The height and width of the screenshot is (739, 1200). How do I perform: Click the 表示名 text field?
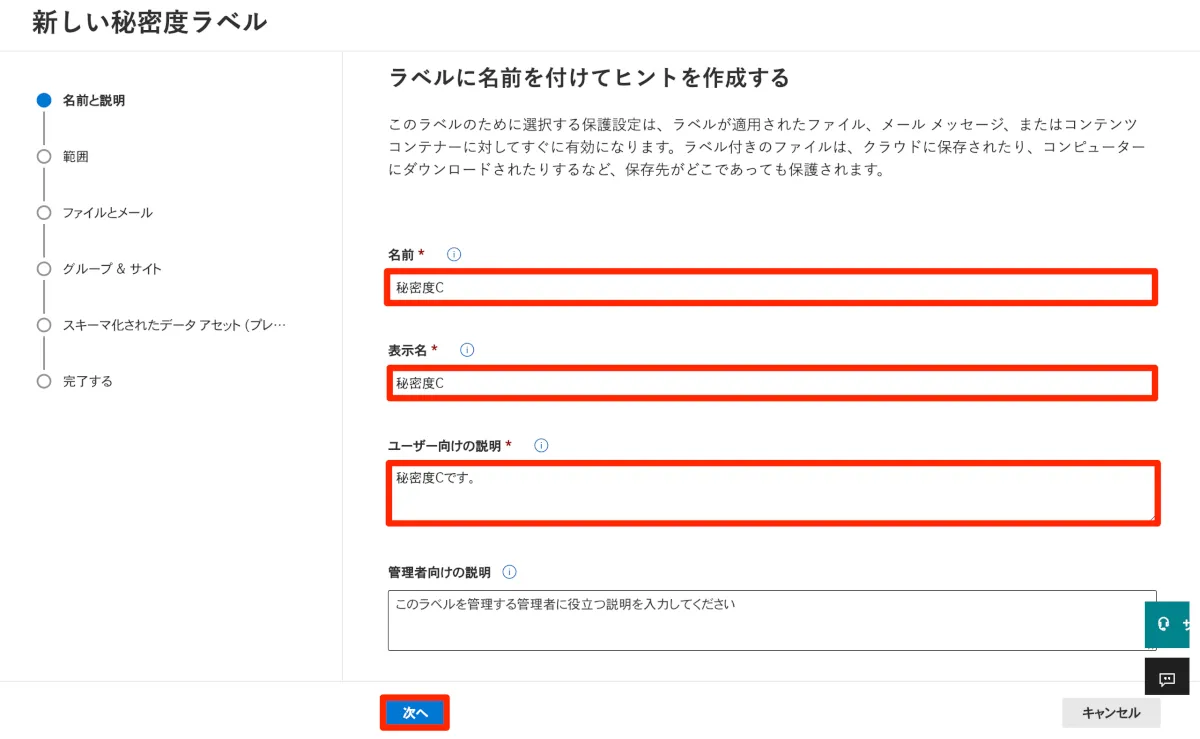click(771, 383)
